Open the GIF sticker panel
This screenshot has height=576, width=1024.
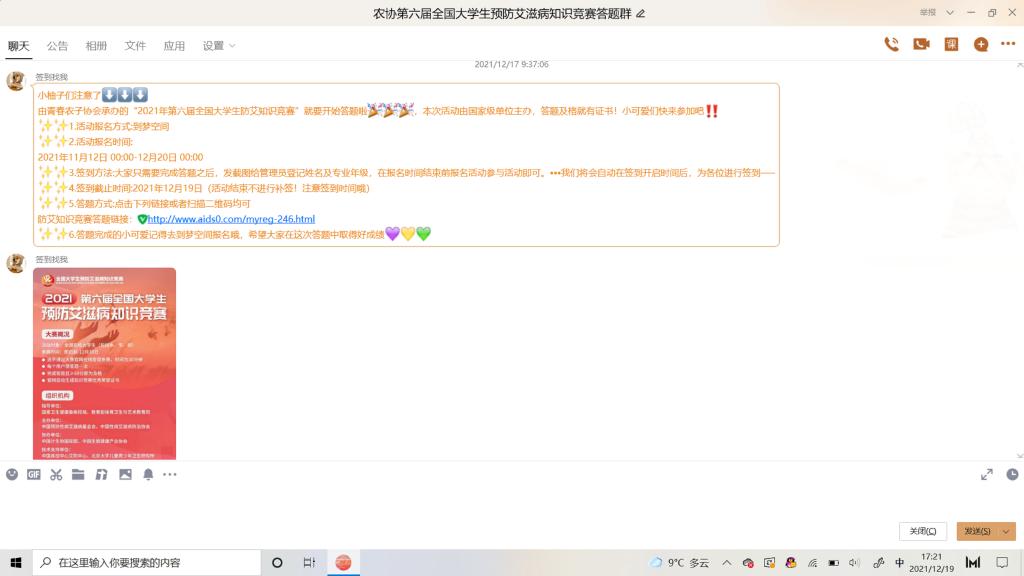pos(34,474)
